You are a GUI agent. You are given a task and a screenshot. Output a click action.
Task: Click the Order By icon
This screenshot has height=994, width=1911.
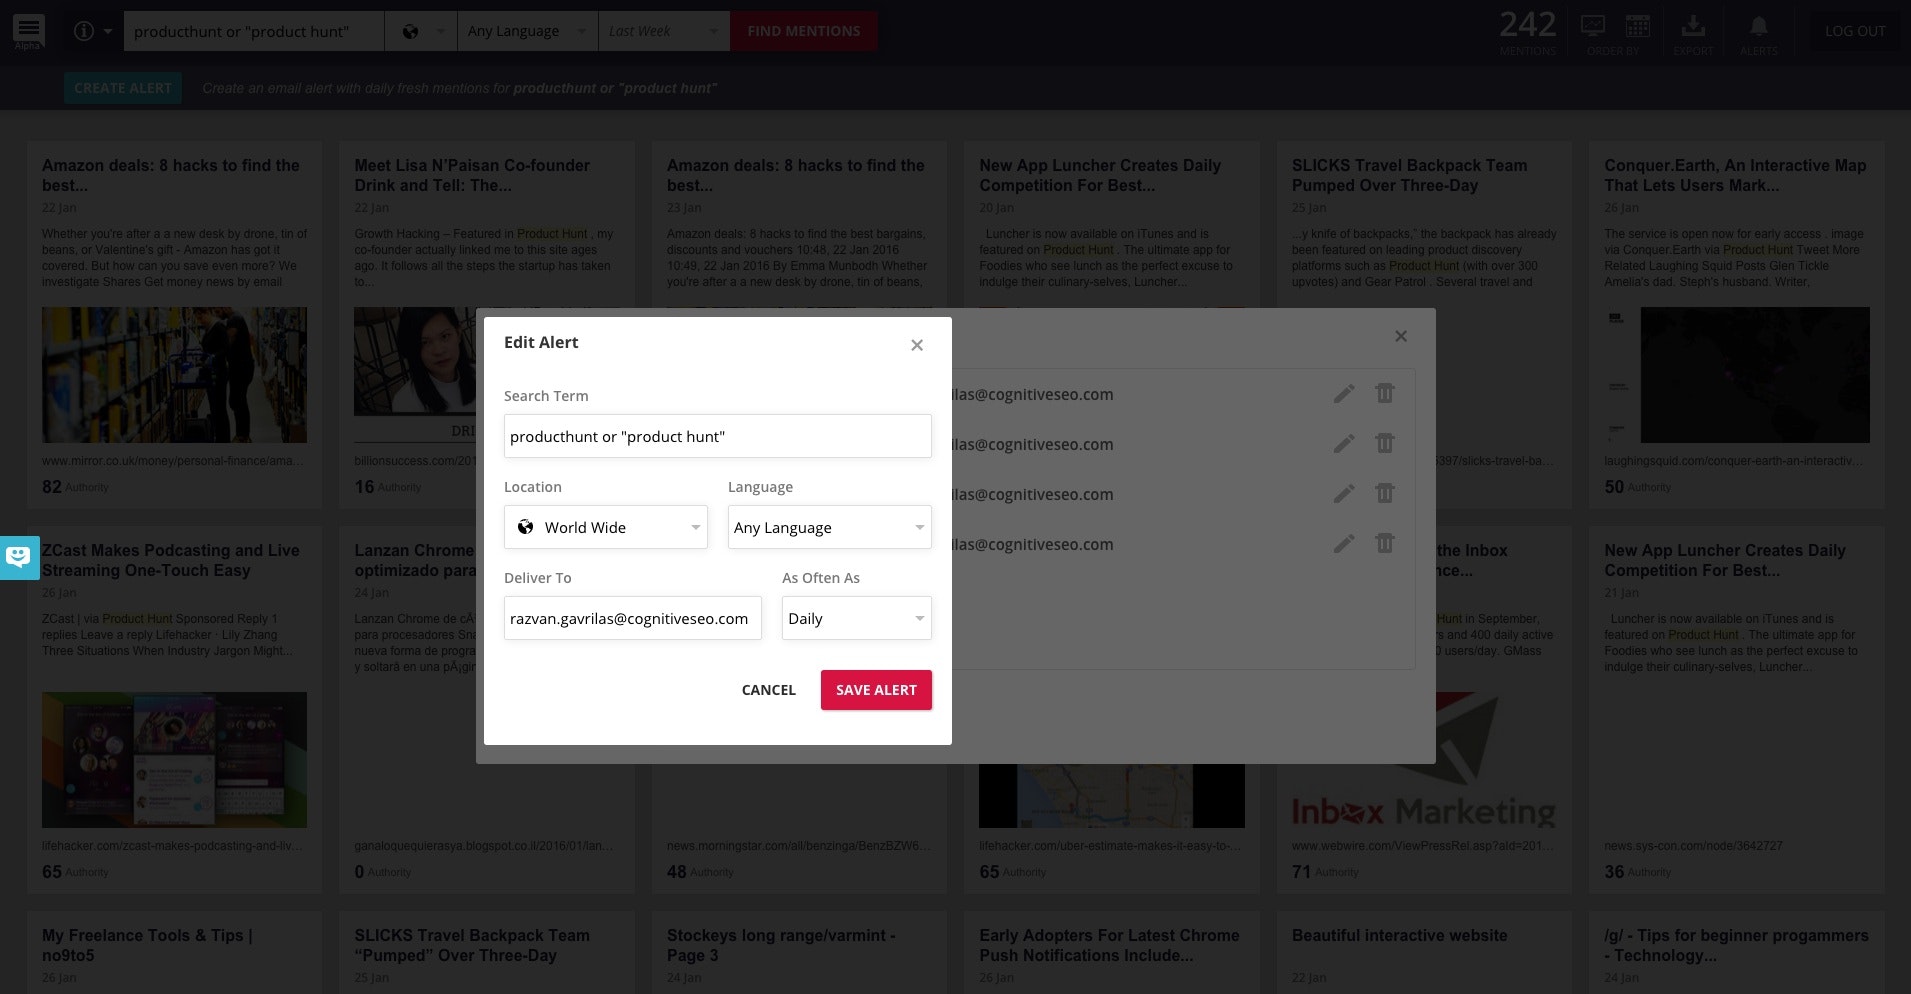(x=1593, y=26)
